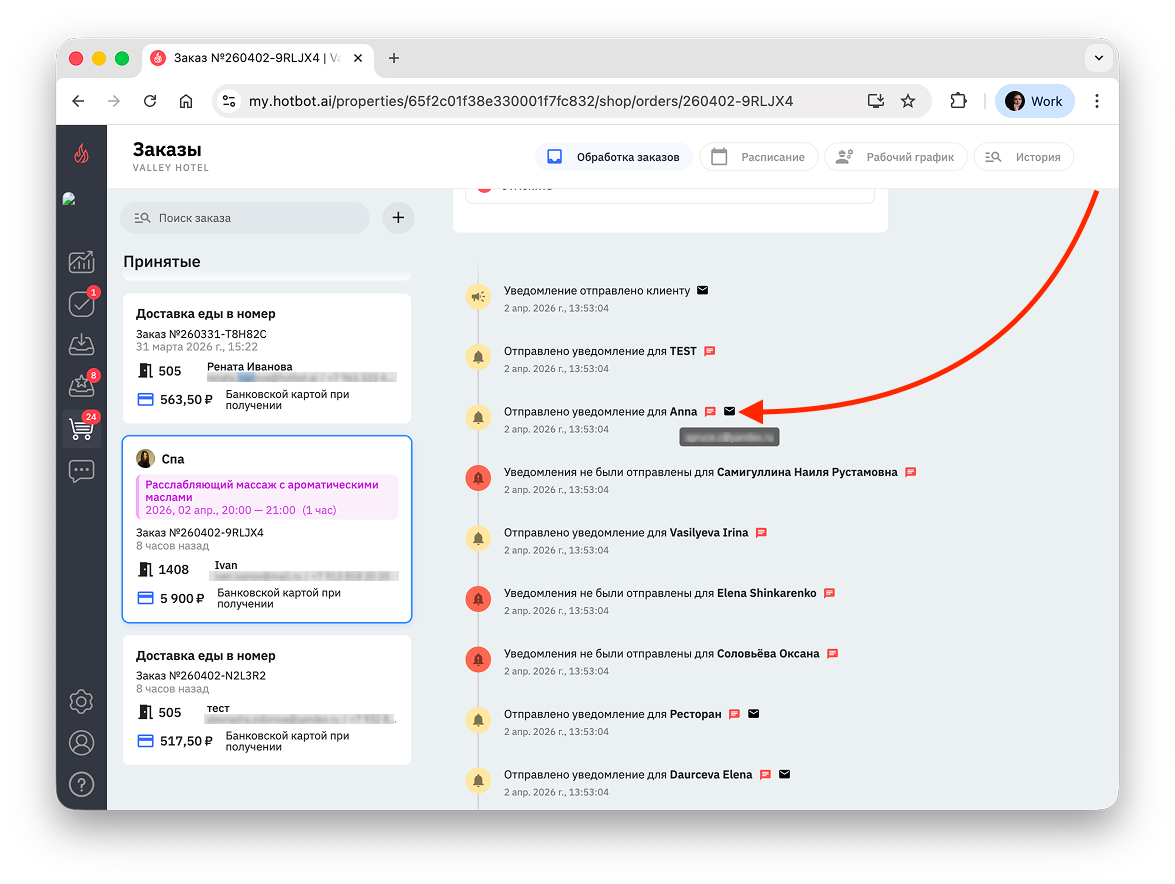The width and height of the screenshot is (1175, 884).
Task: Click the 563,50 ₽ amount
Action: coord(186,400)
